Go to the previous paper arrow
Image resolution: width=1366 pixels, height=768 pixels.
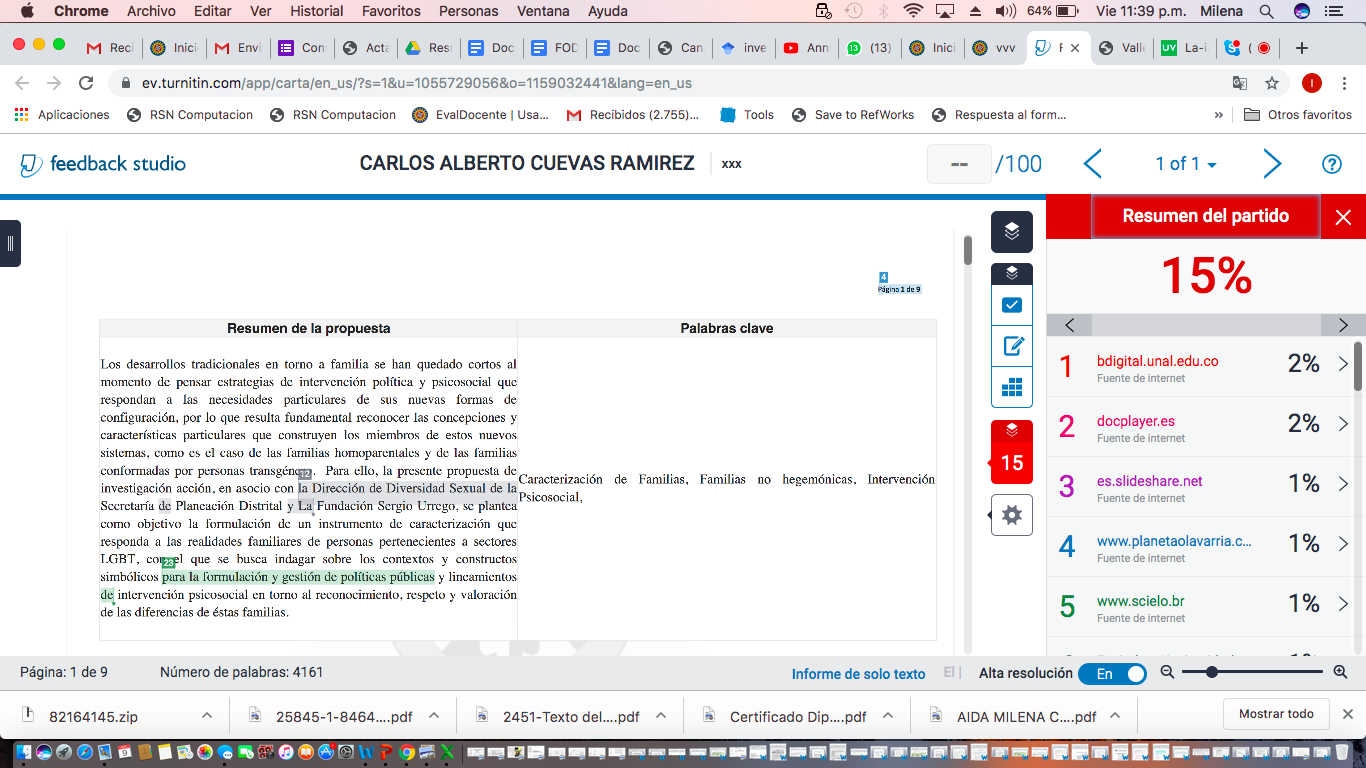1092,164
